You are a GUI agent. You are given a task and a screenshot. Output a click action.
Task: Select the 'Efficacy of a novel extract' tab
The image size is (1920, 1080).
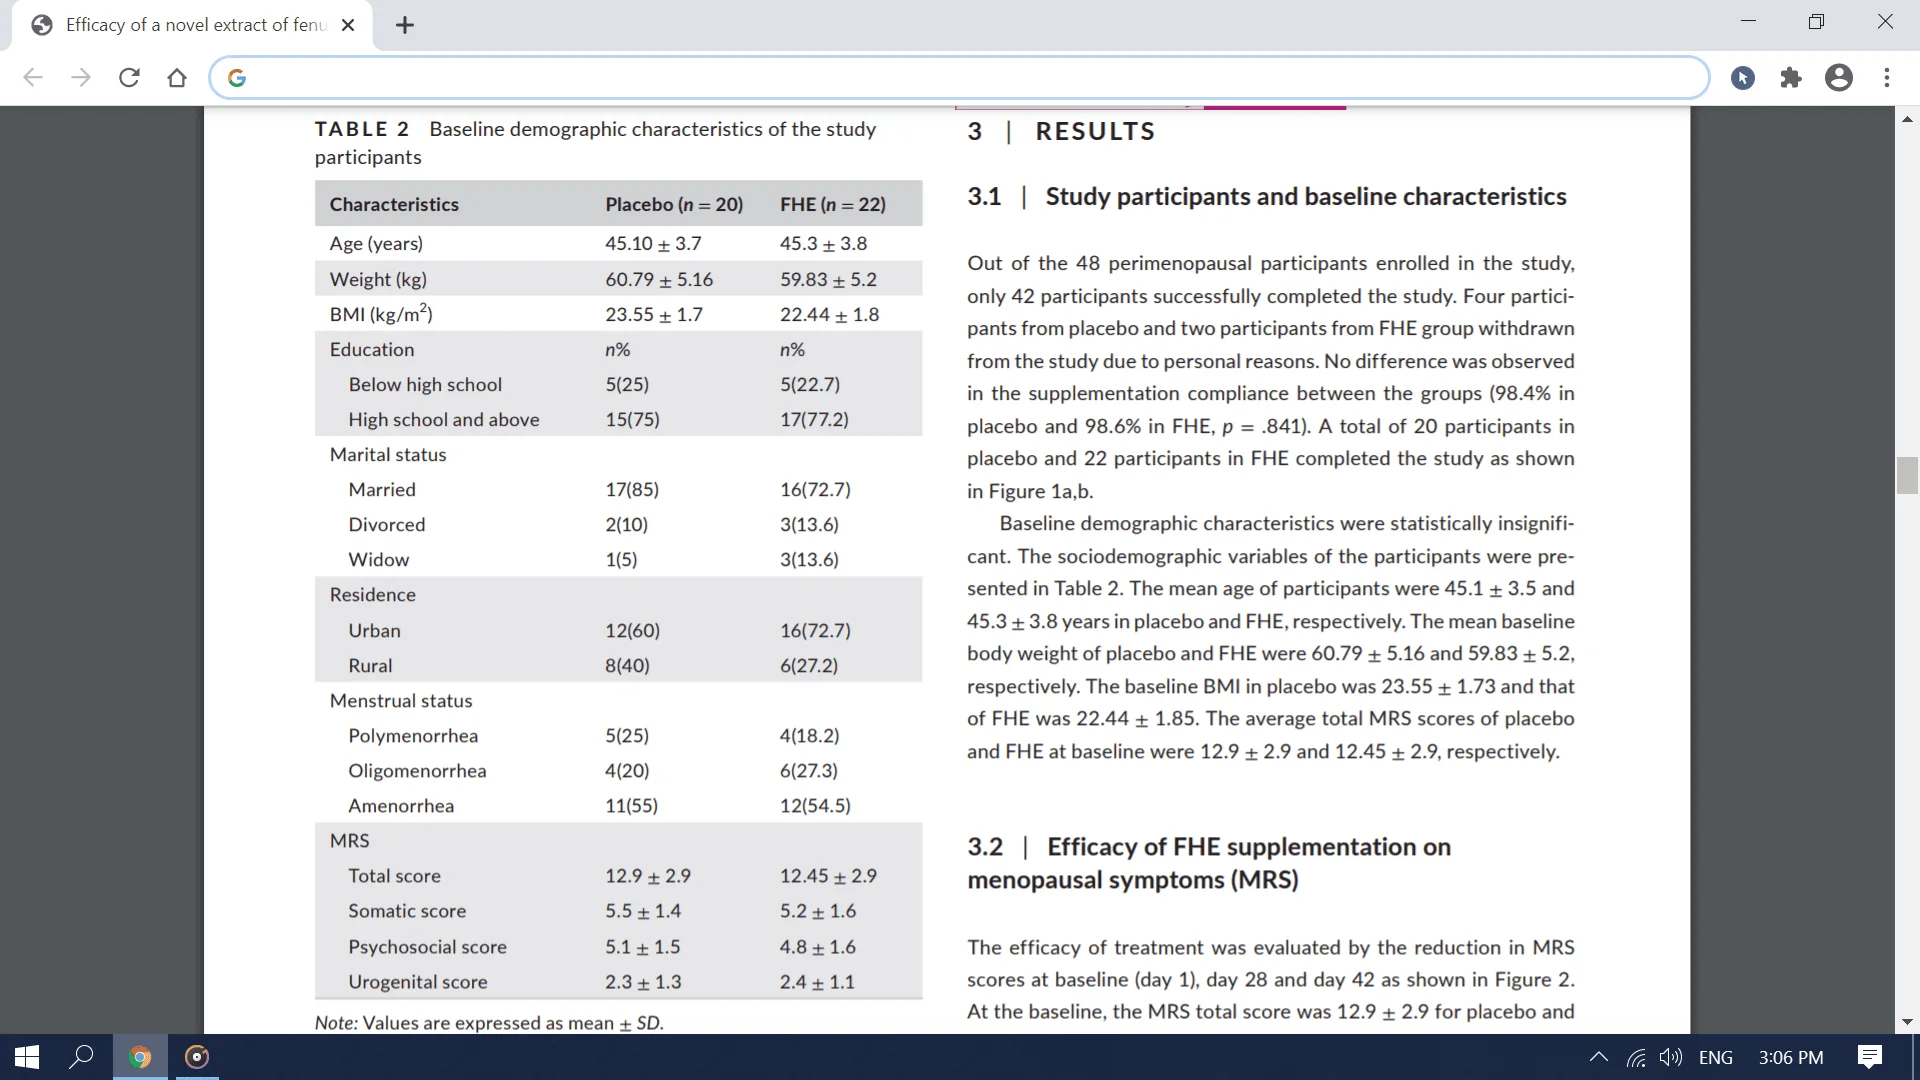(192, 25)
